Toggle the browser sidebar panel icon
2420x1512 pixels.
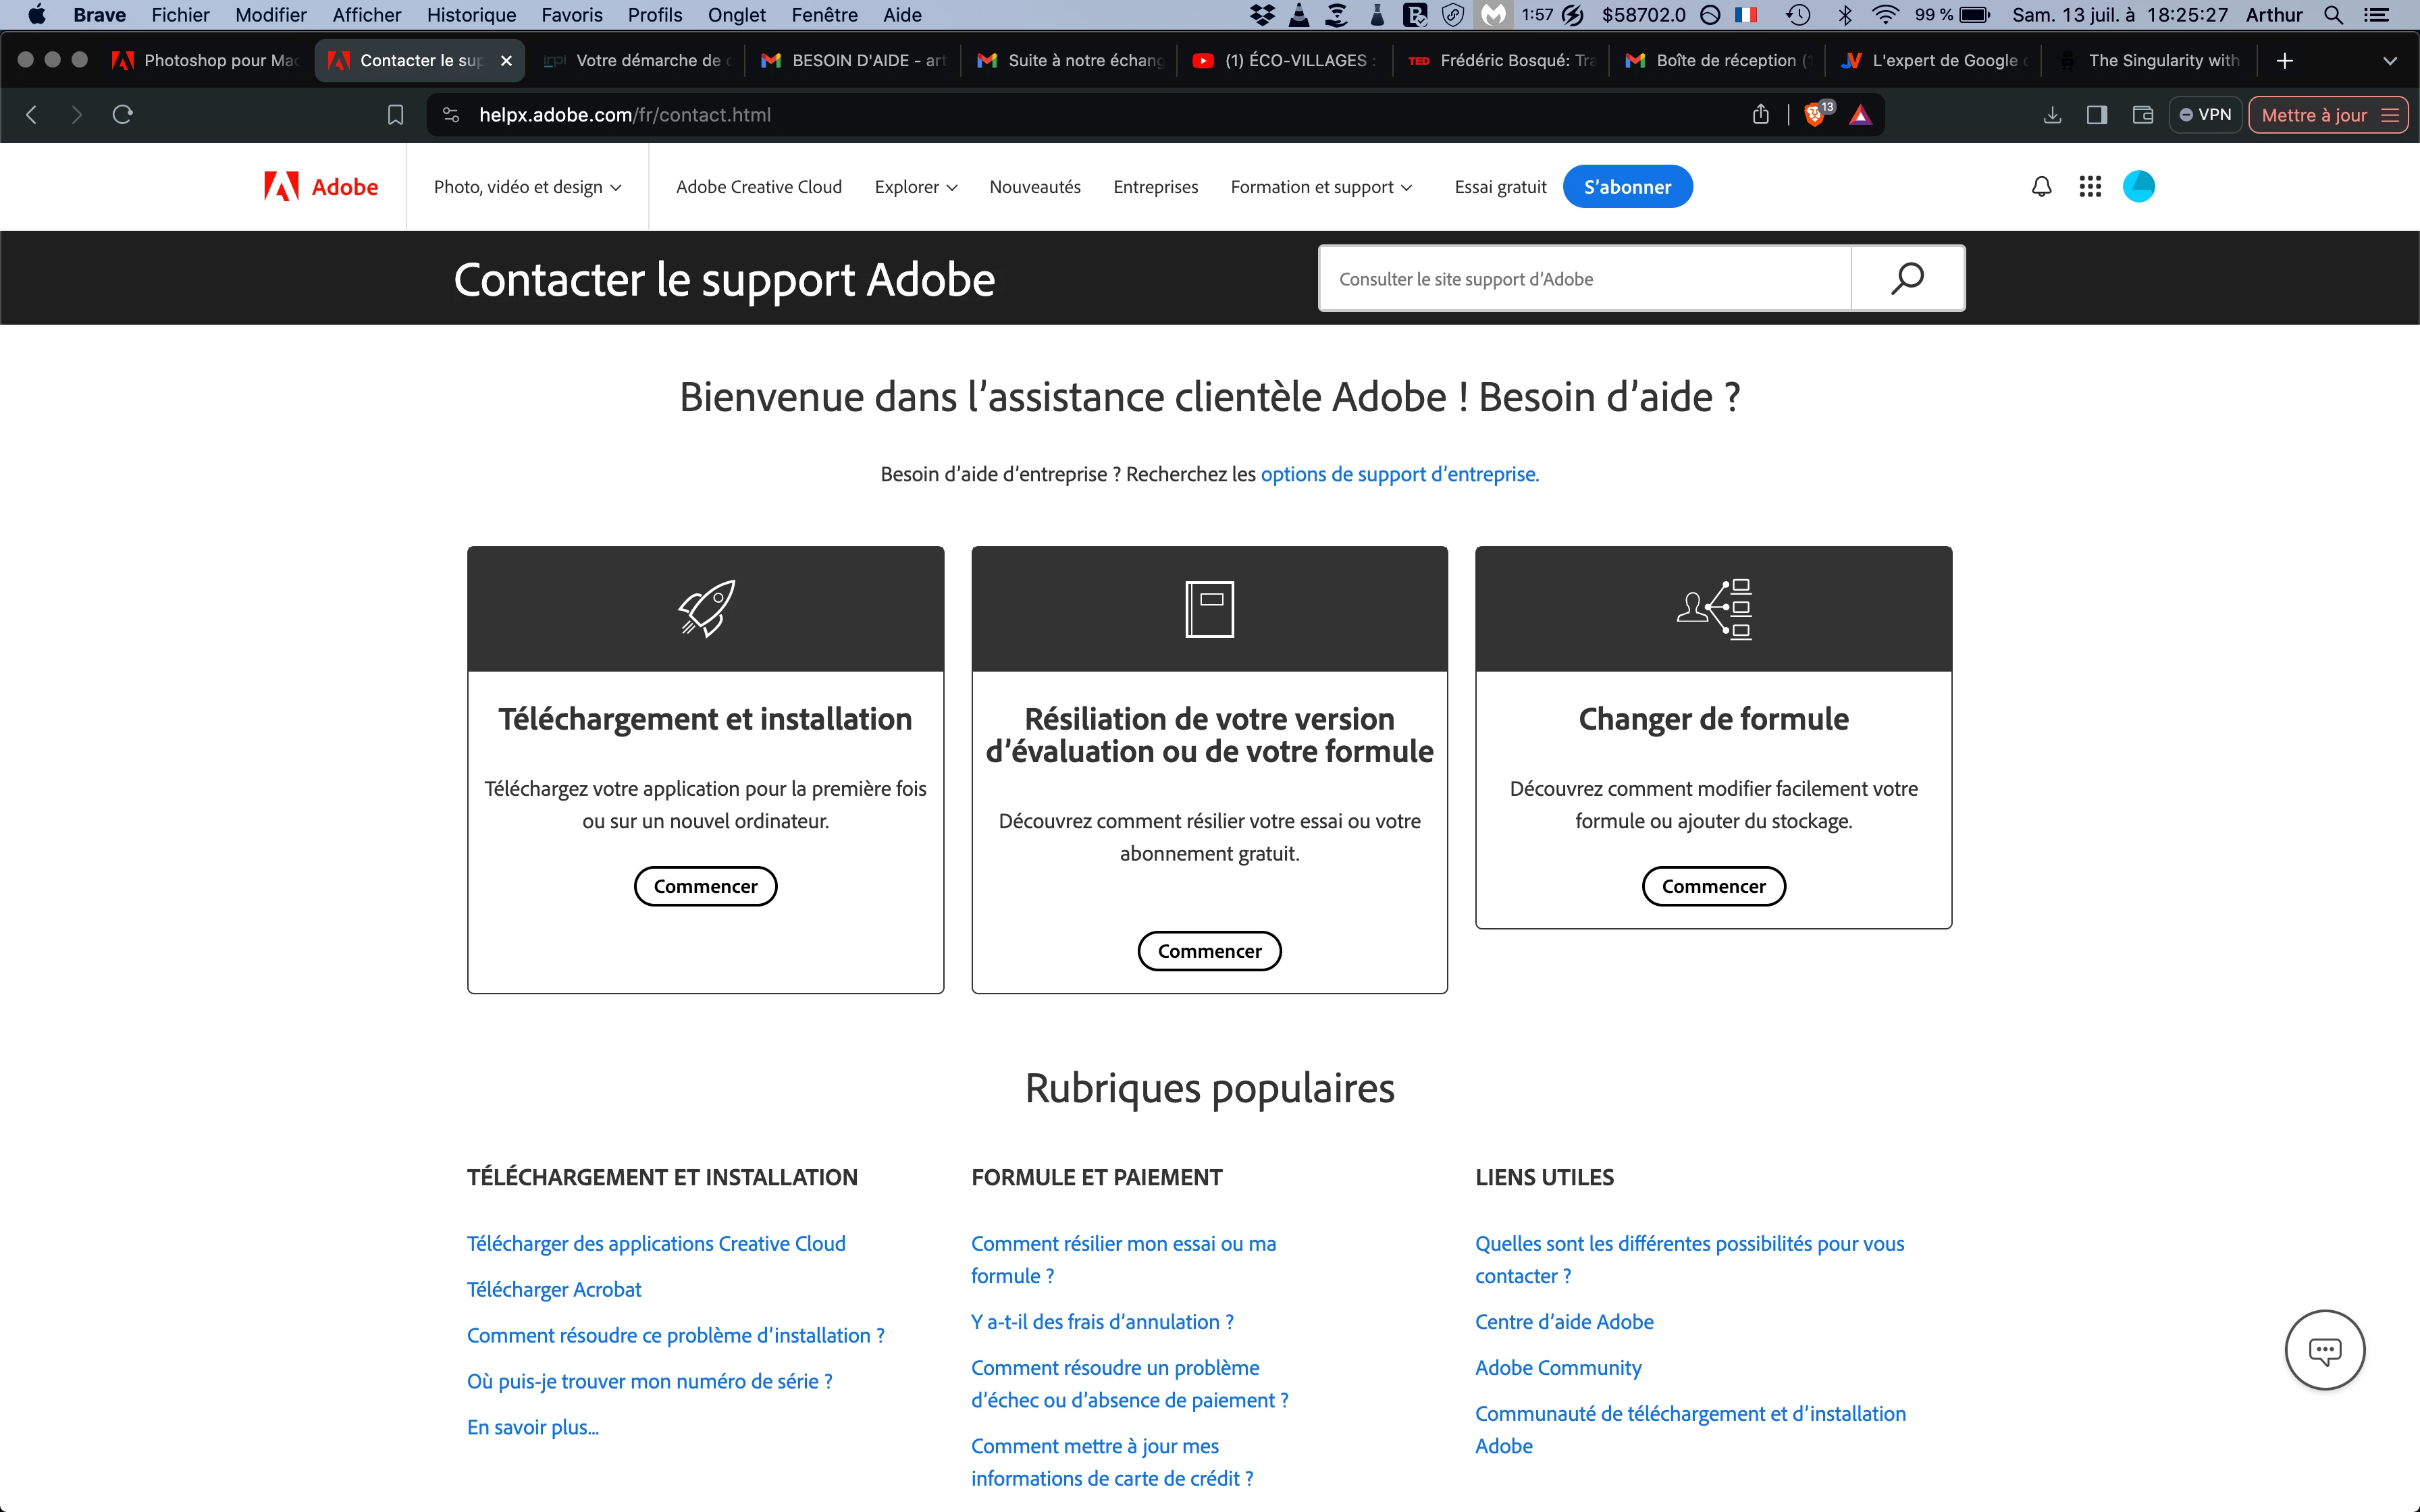2097,115
